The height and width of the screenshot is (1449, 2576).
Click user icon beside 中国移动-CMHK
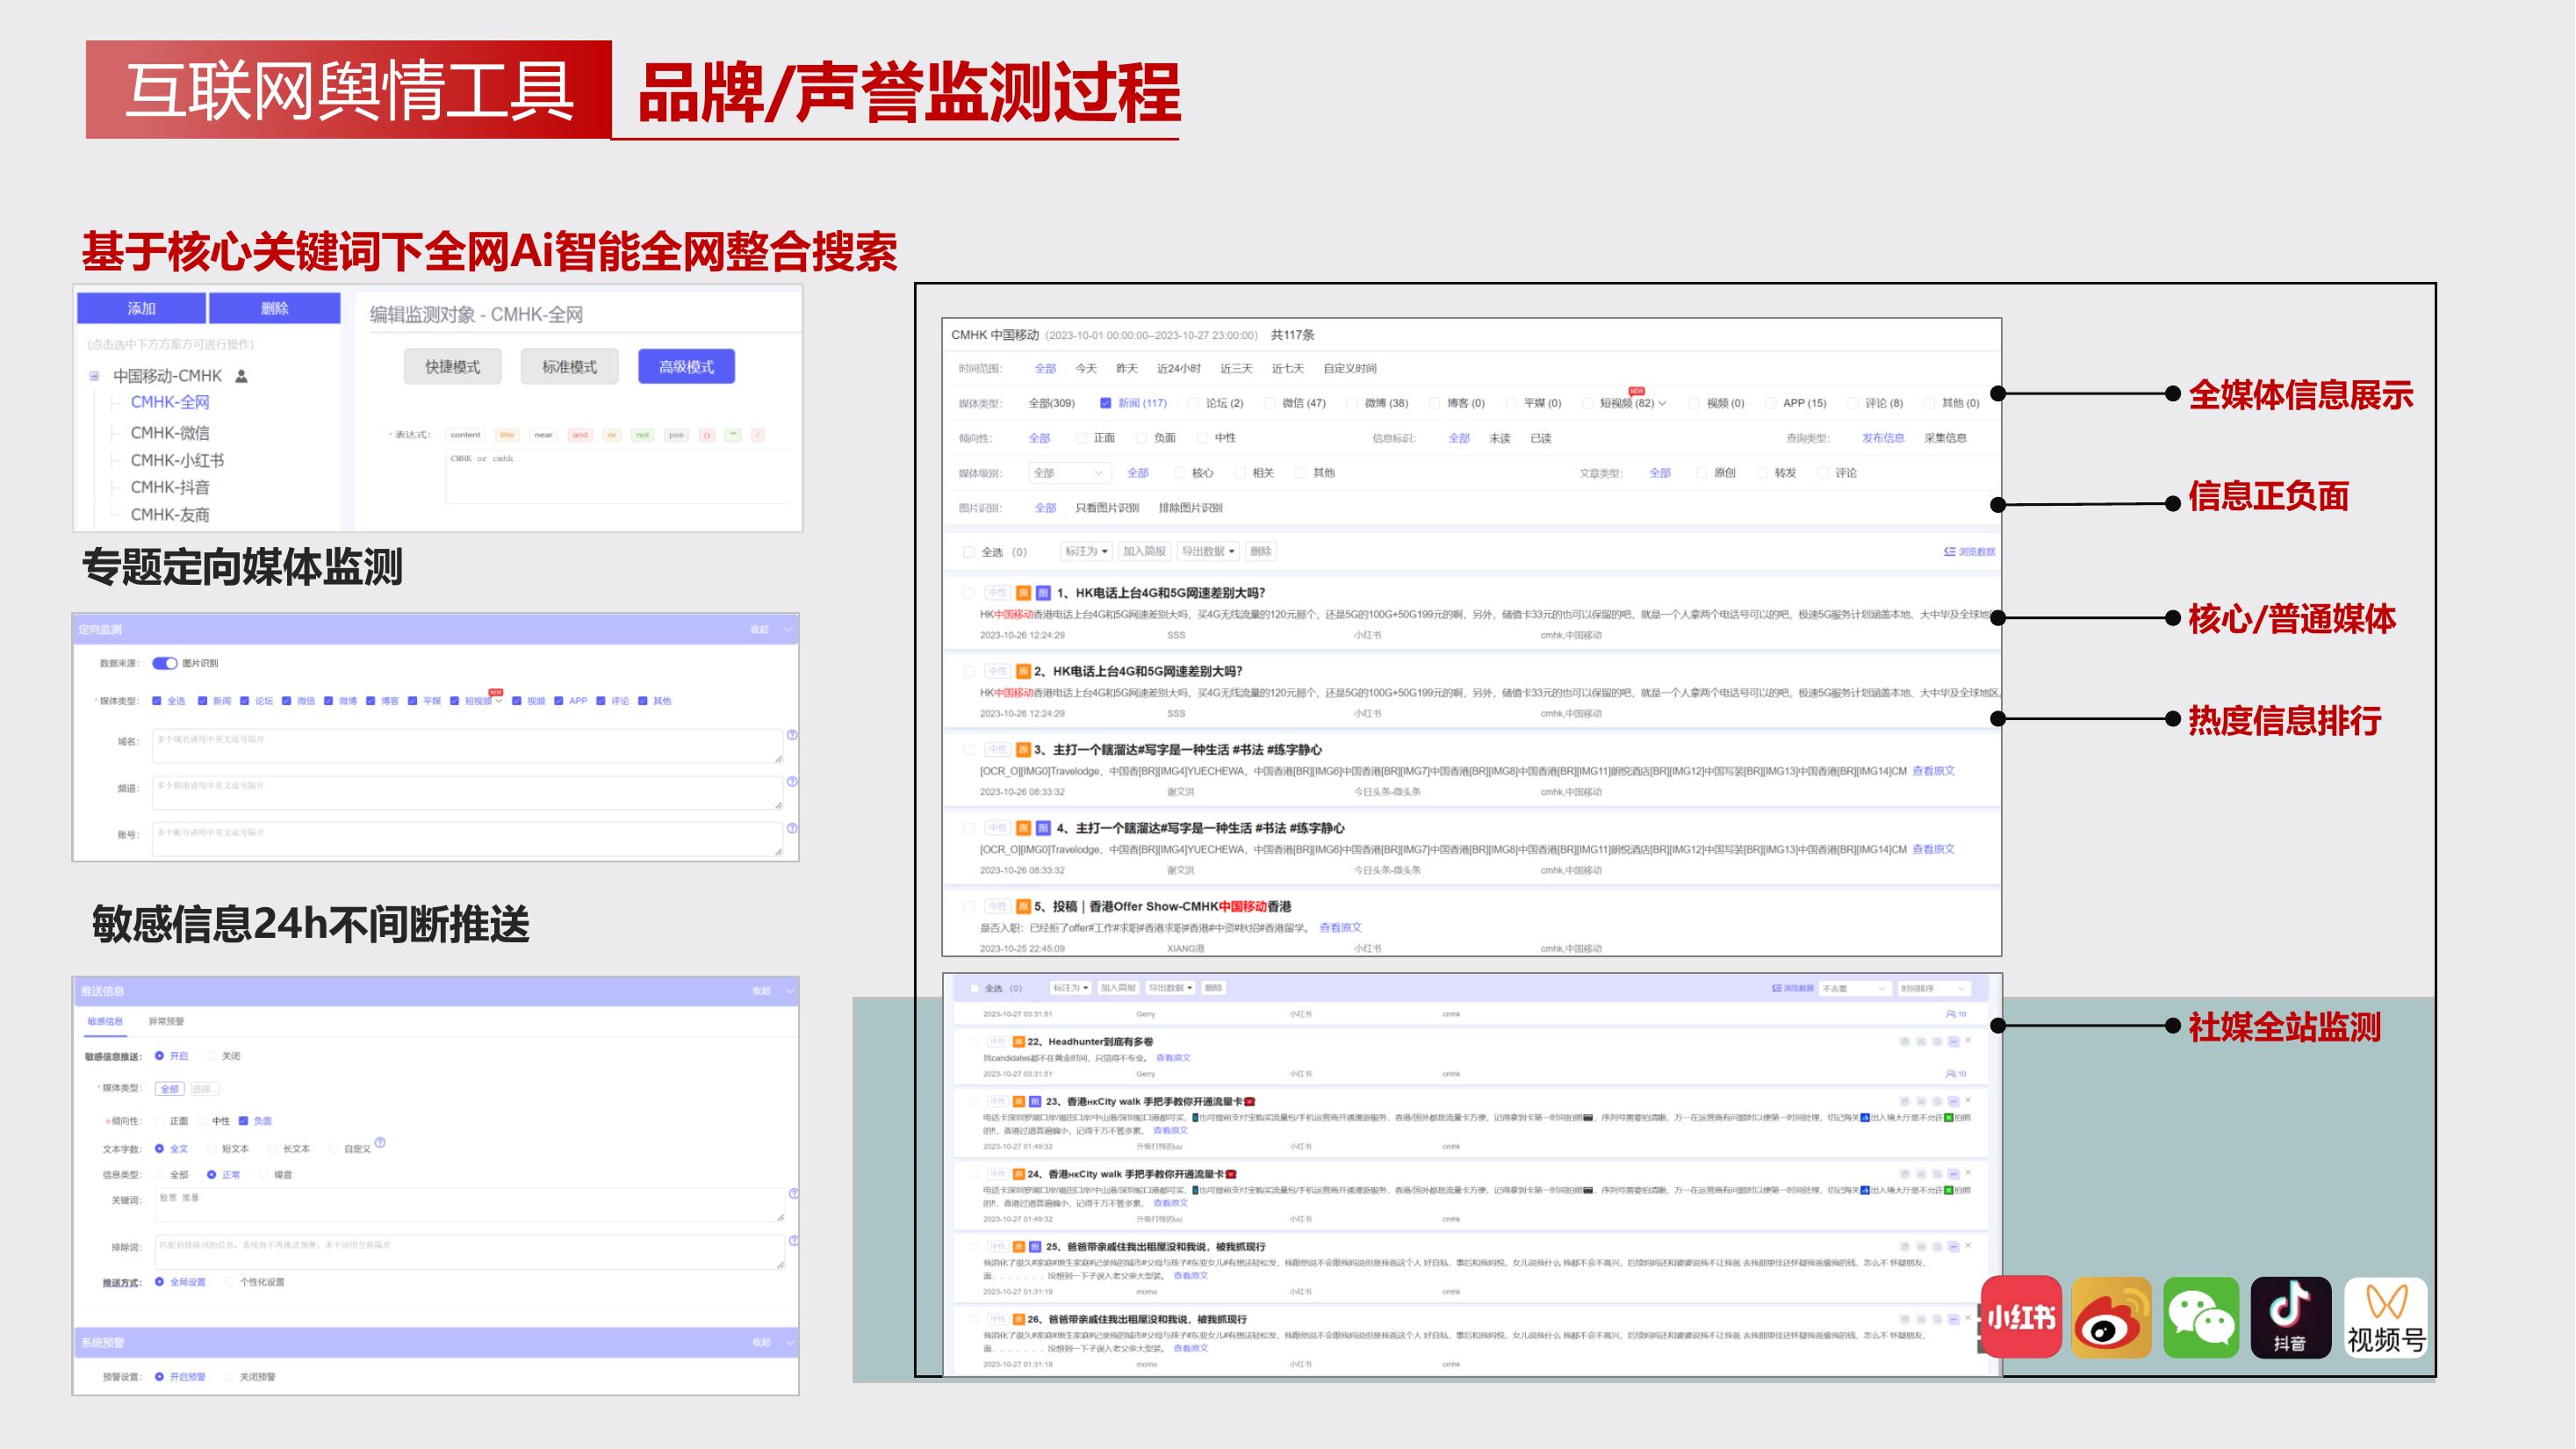[241, 376]
